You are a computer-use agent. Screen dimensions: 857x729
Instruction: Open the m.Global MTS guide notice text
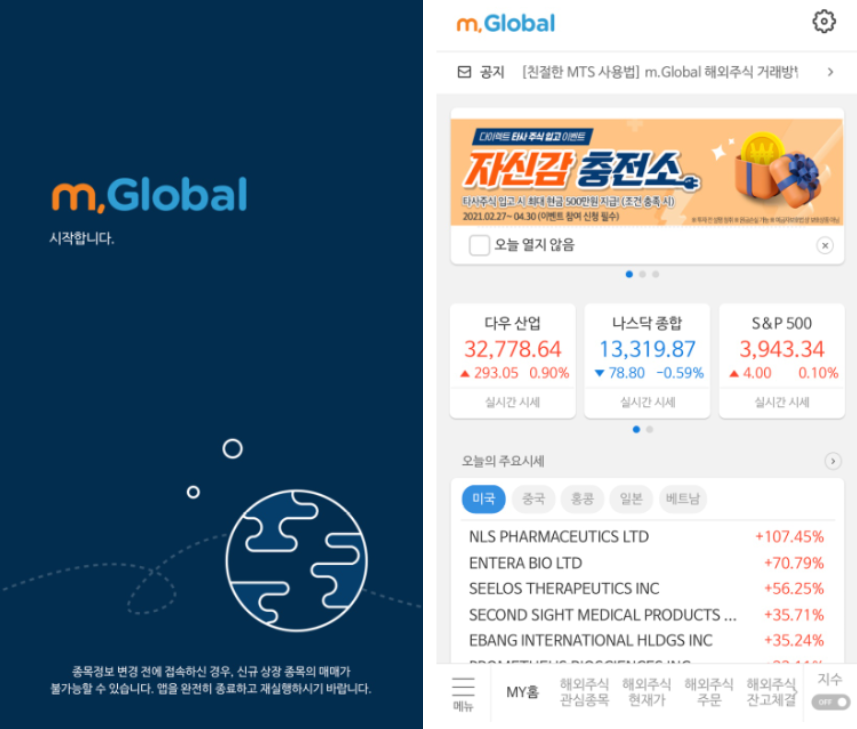tap(660, 72)
